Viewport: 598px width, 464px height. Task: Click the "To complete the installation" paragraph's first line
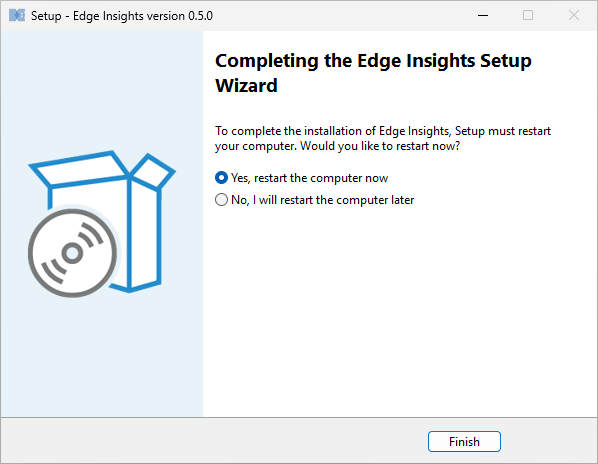click(383, 131)
